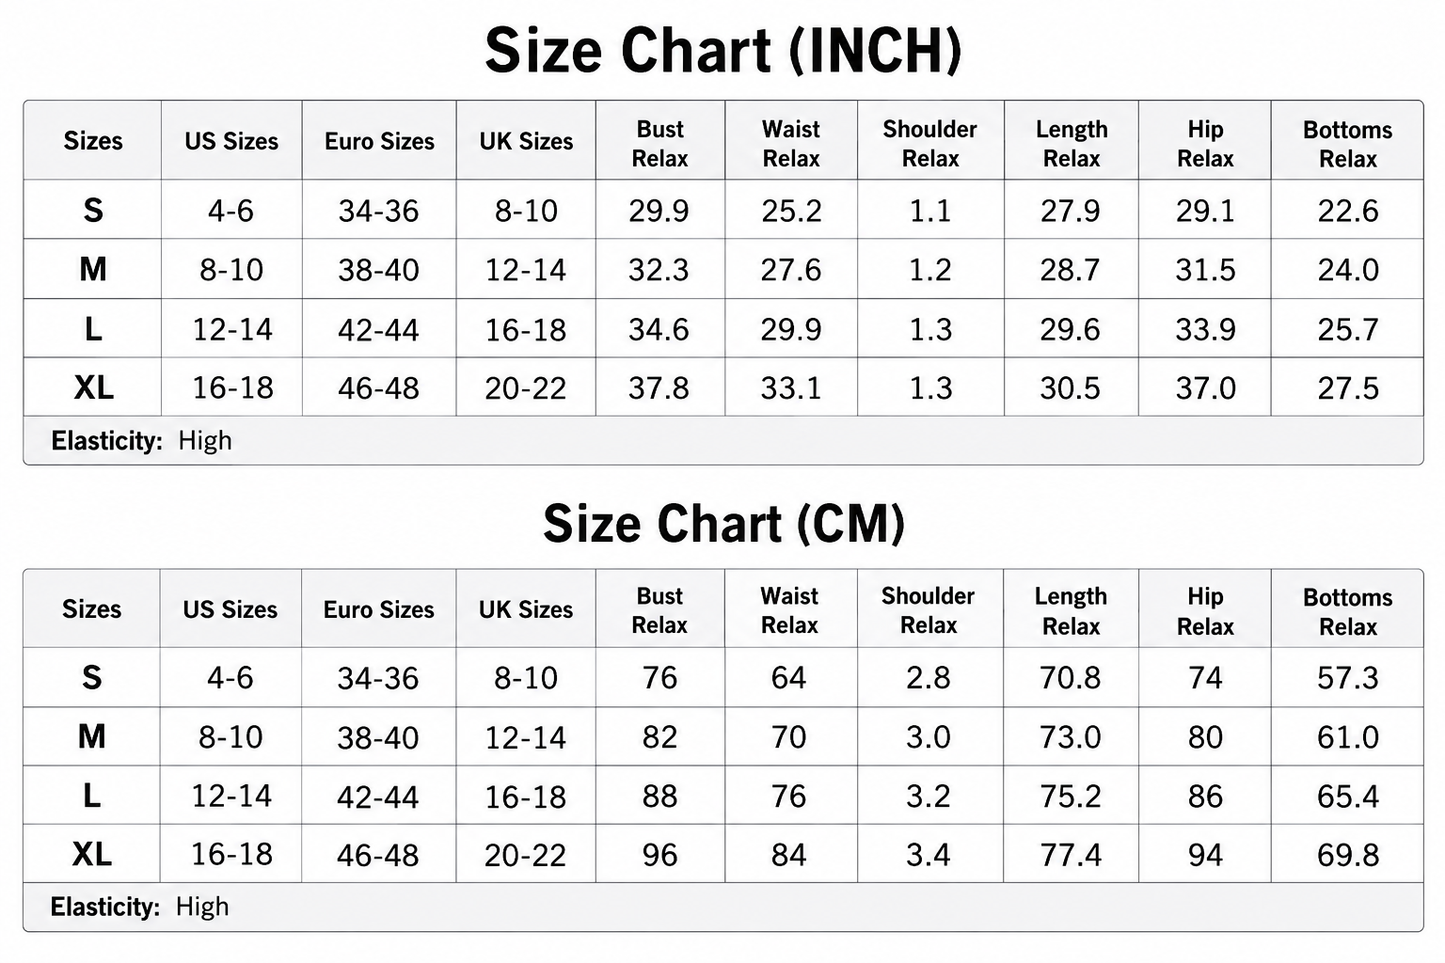Select the 12-14 UK size in inch chart

pyautogui.click(x=526, y=270)
